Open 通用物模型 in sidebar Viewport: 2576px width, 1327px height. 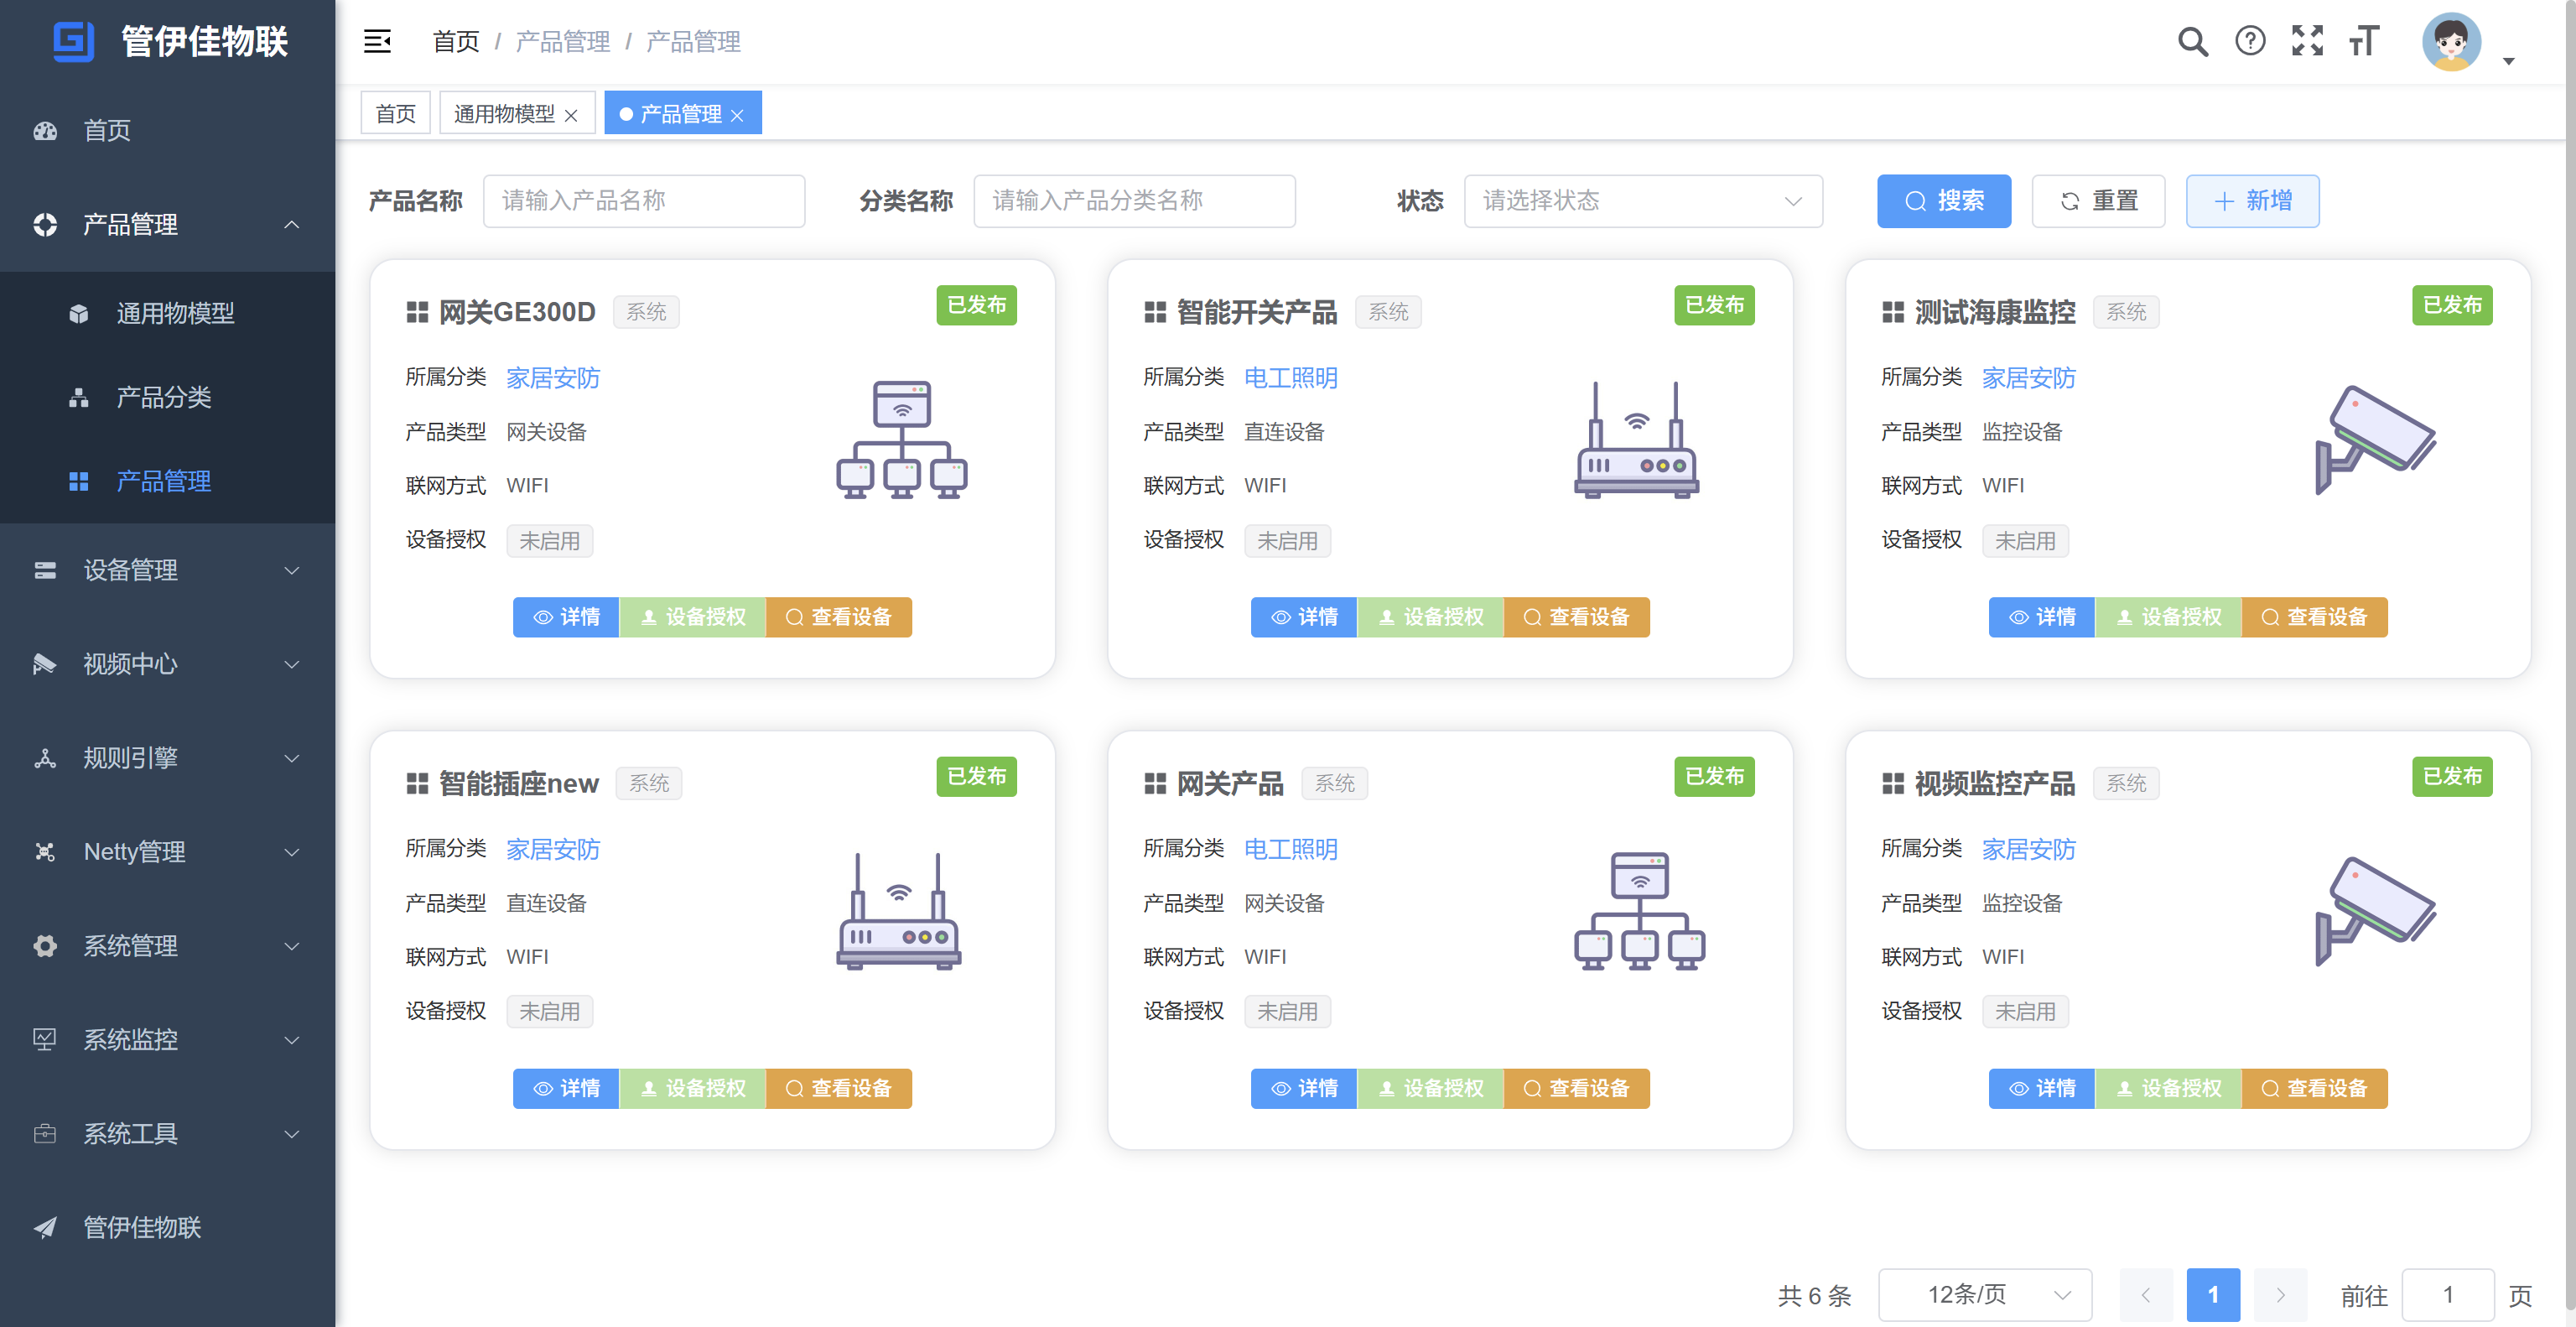coord(168,313)
